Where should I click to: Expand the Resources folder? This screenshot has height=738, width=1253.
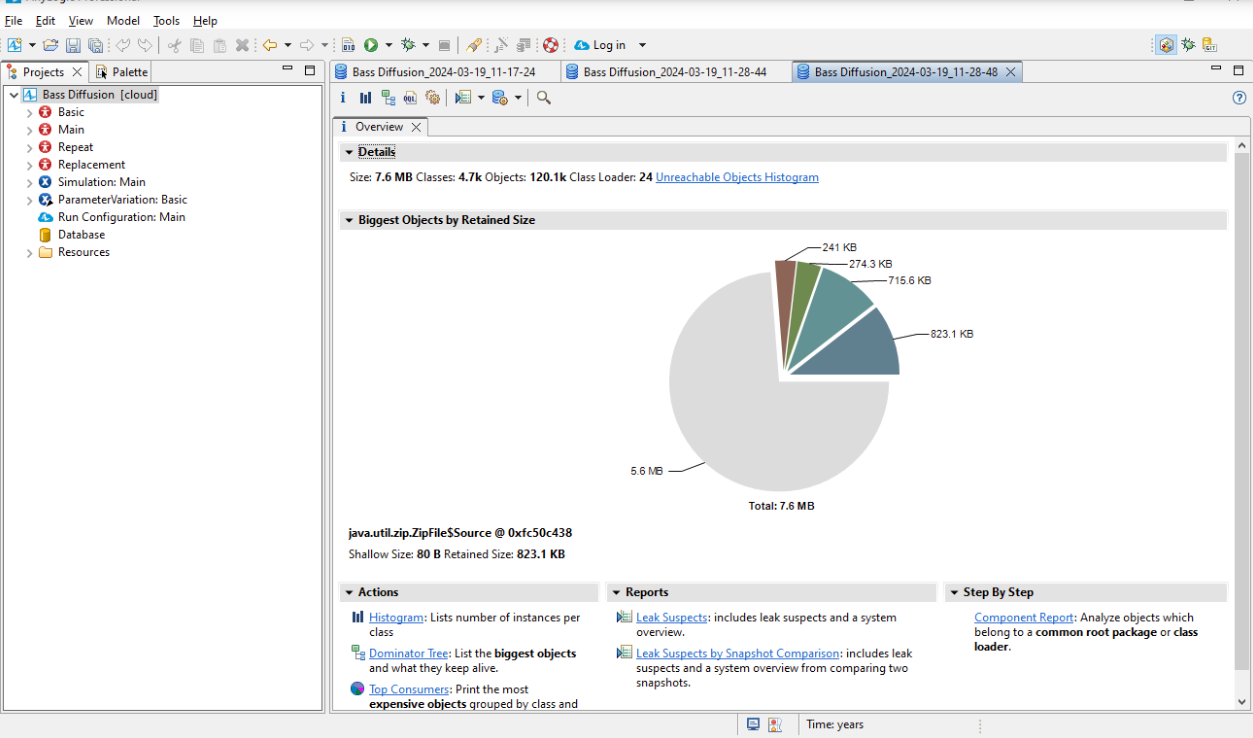[30, 253]
